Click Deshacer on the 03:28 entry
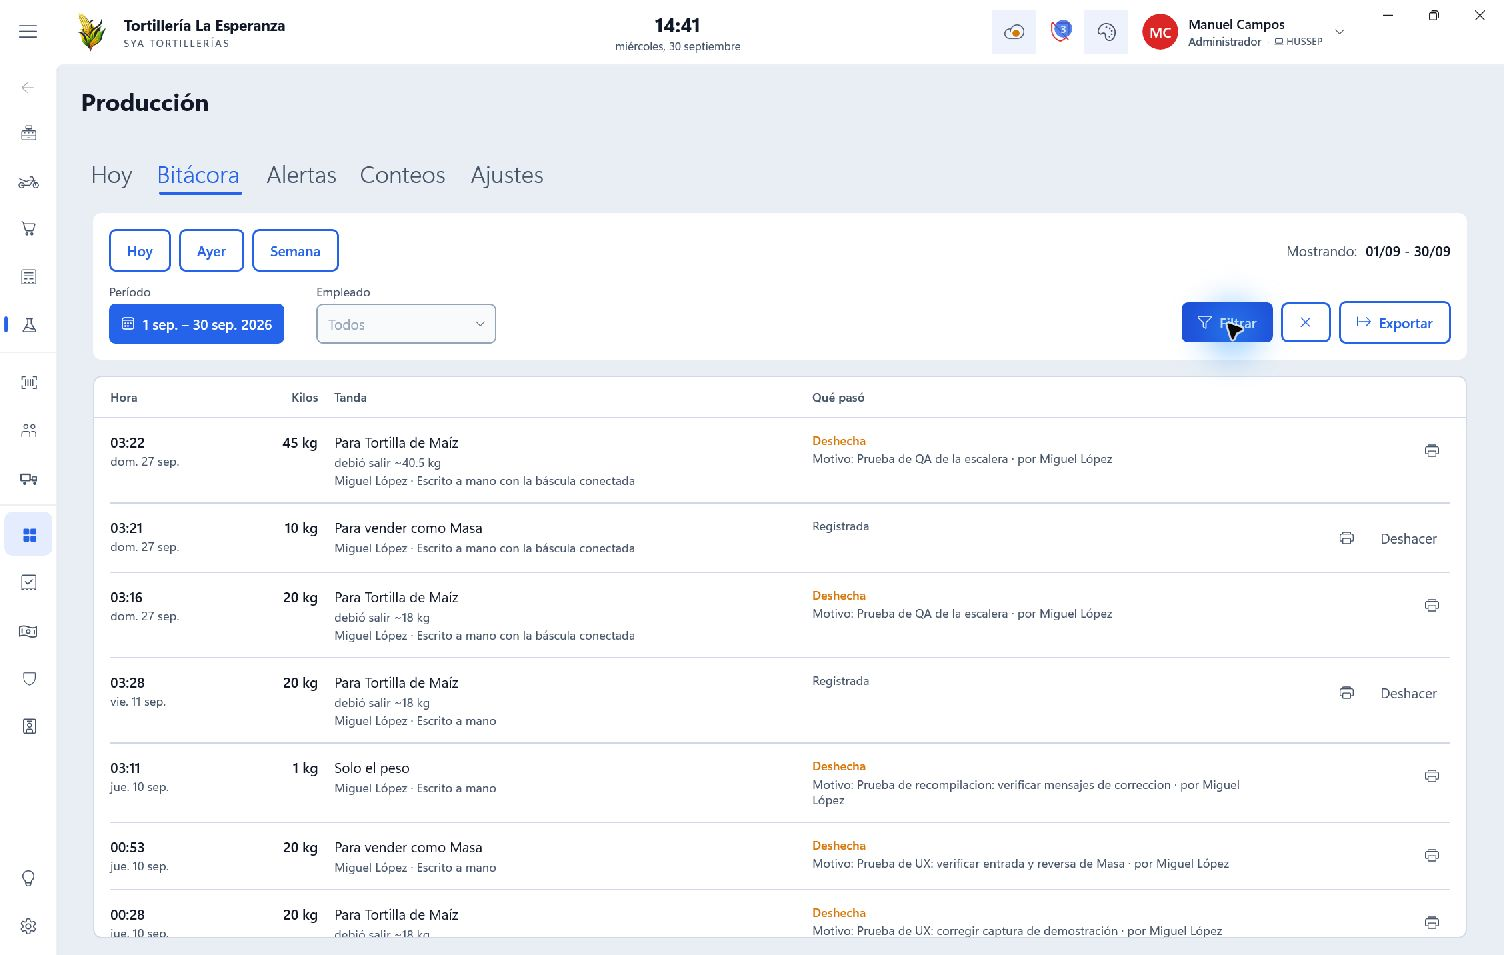 1408,693
